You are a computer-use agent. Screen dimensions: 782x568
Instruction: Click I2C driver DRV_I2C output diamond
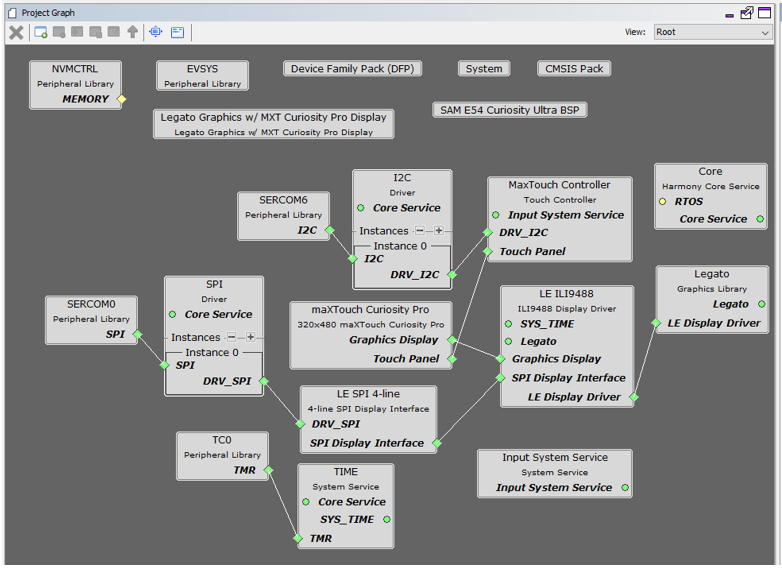(x=452, y=274)
